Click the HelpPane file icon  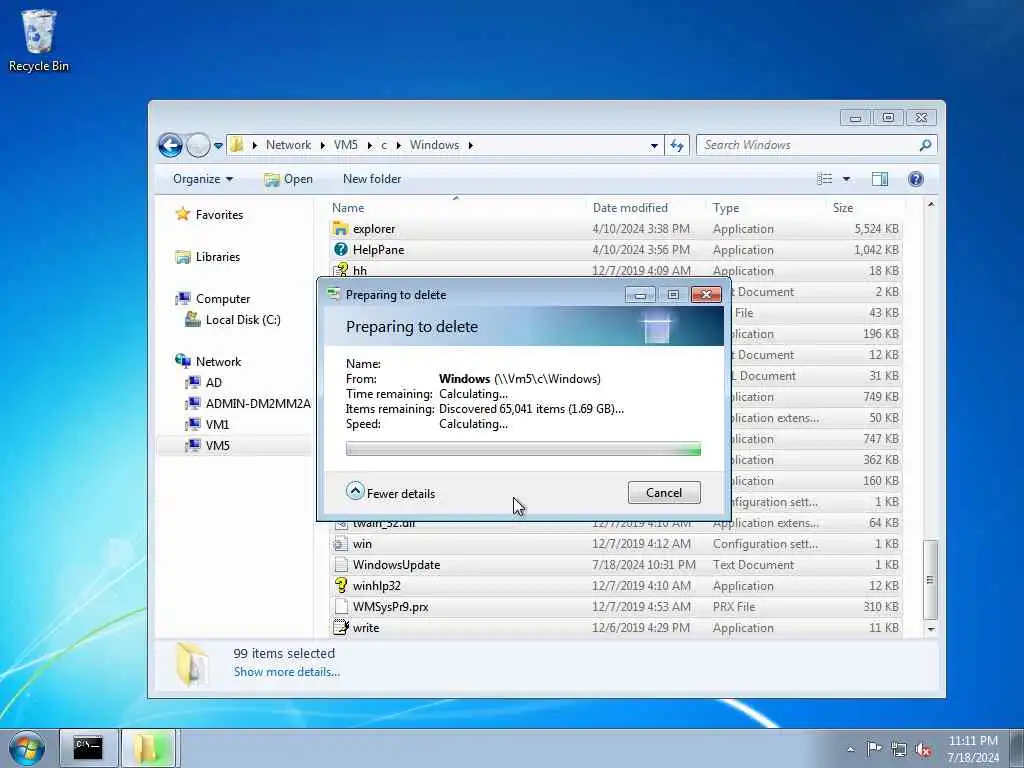[x=340, y=249]
